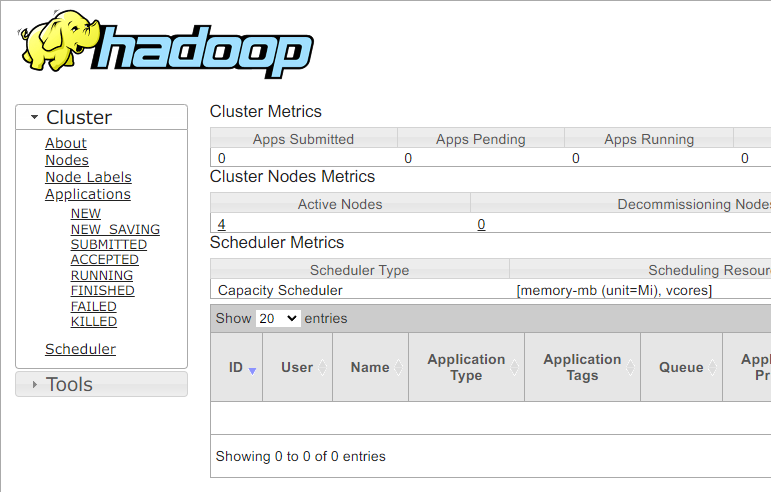771x492 pixels.
Task: Click the Scheduler Type header
Action: coord(359,270)
